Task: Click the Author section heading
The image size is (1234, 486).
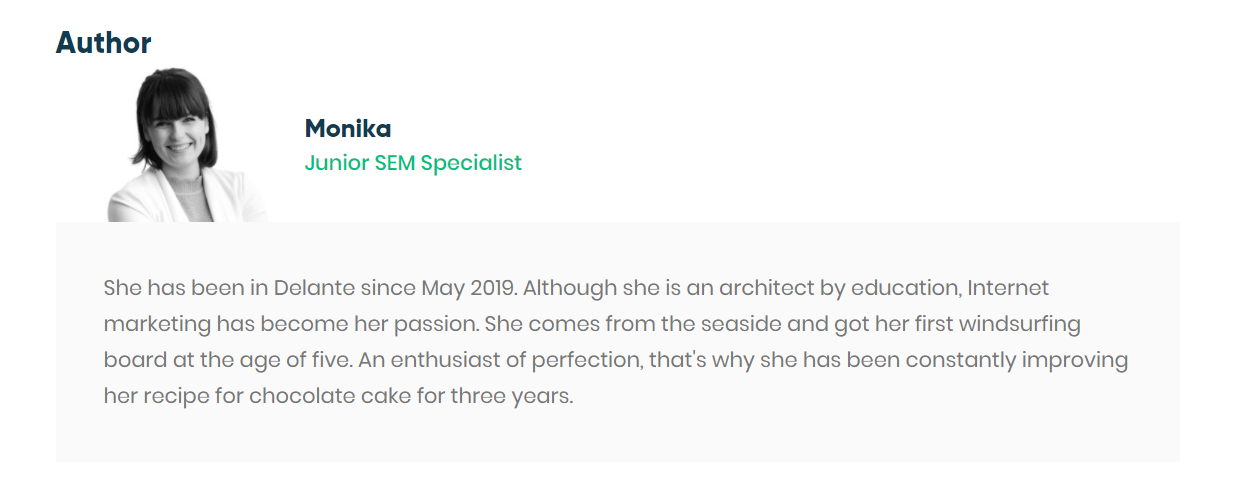Action: pos(104,43)
